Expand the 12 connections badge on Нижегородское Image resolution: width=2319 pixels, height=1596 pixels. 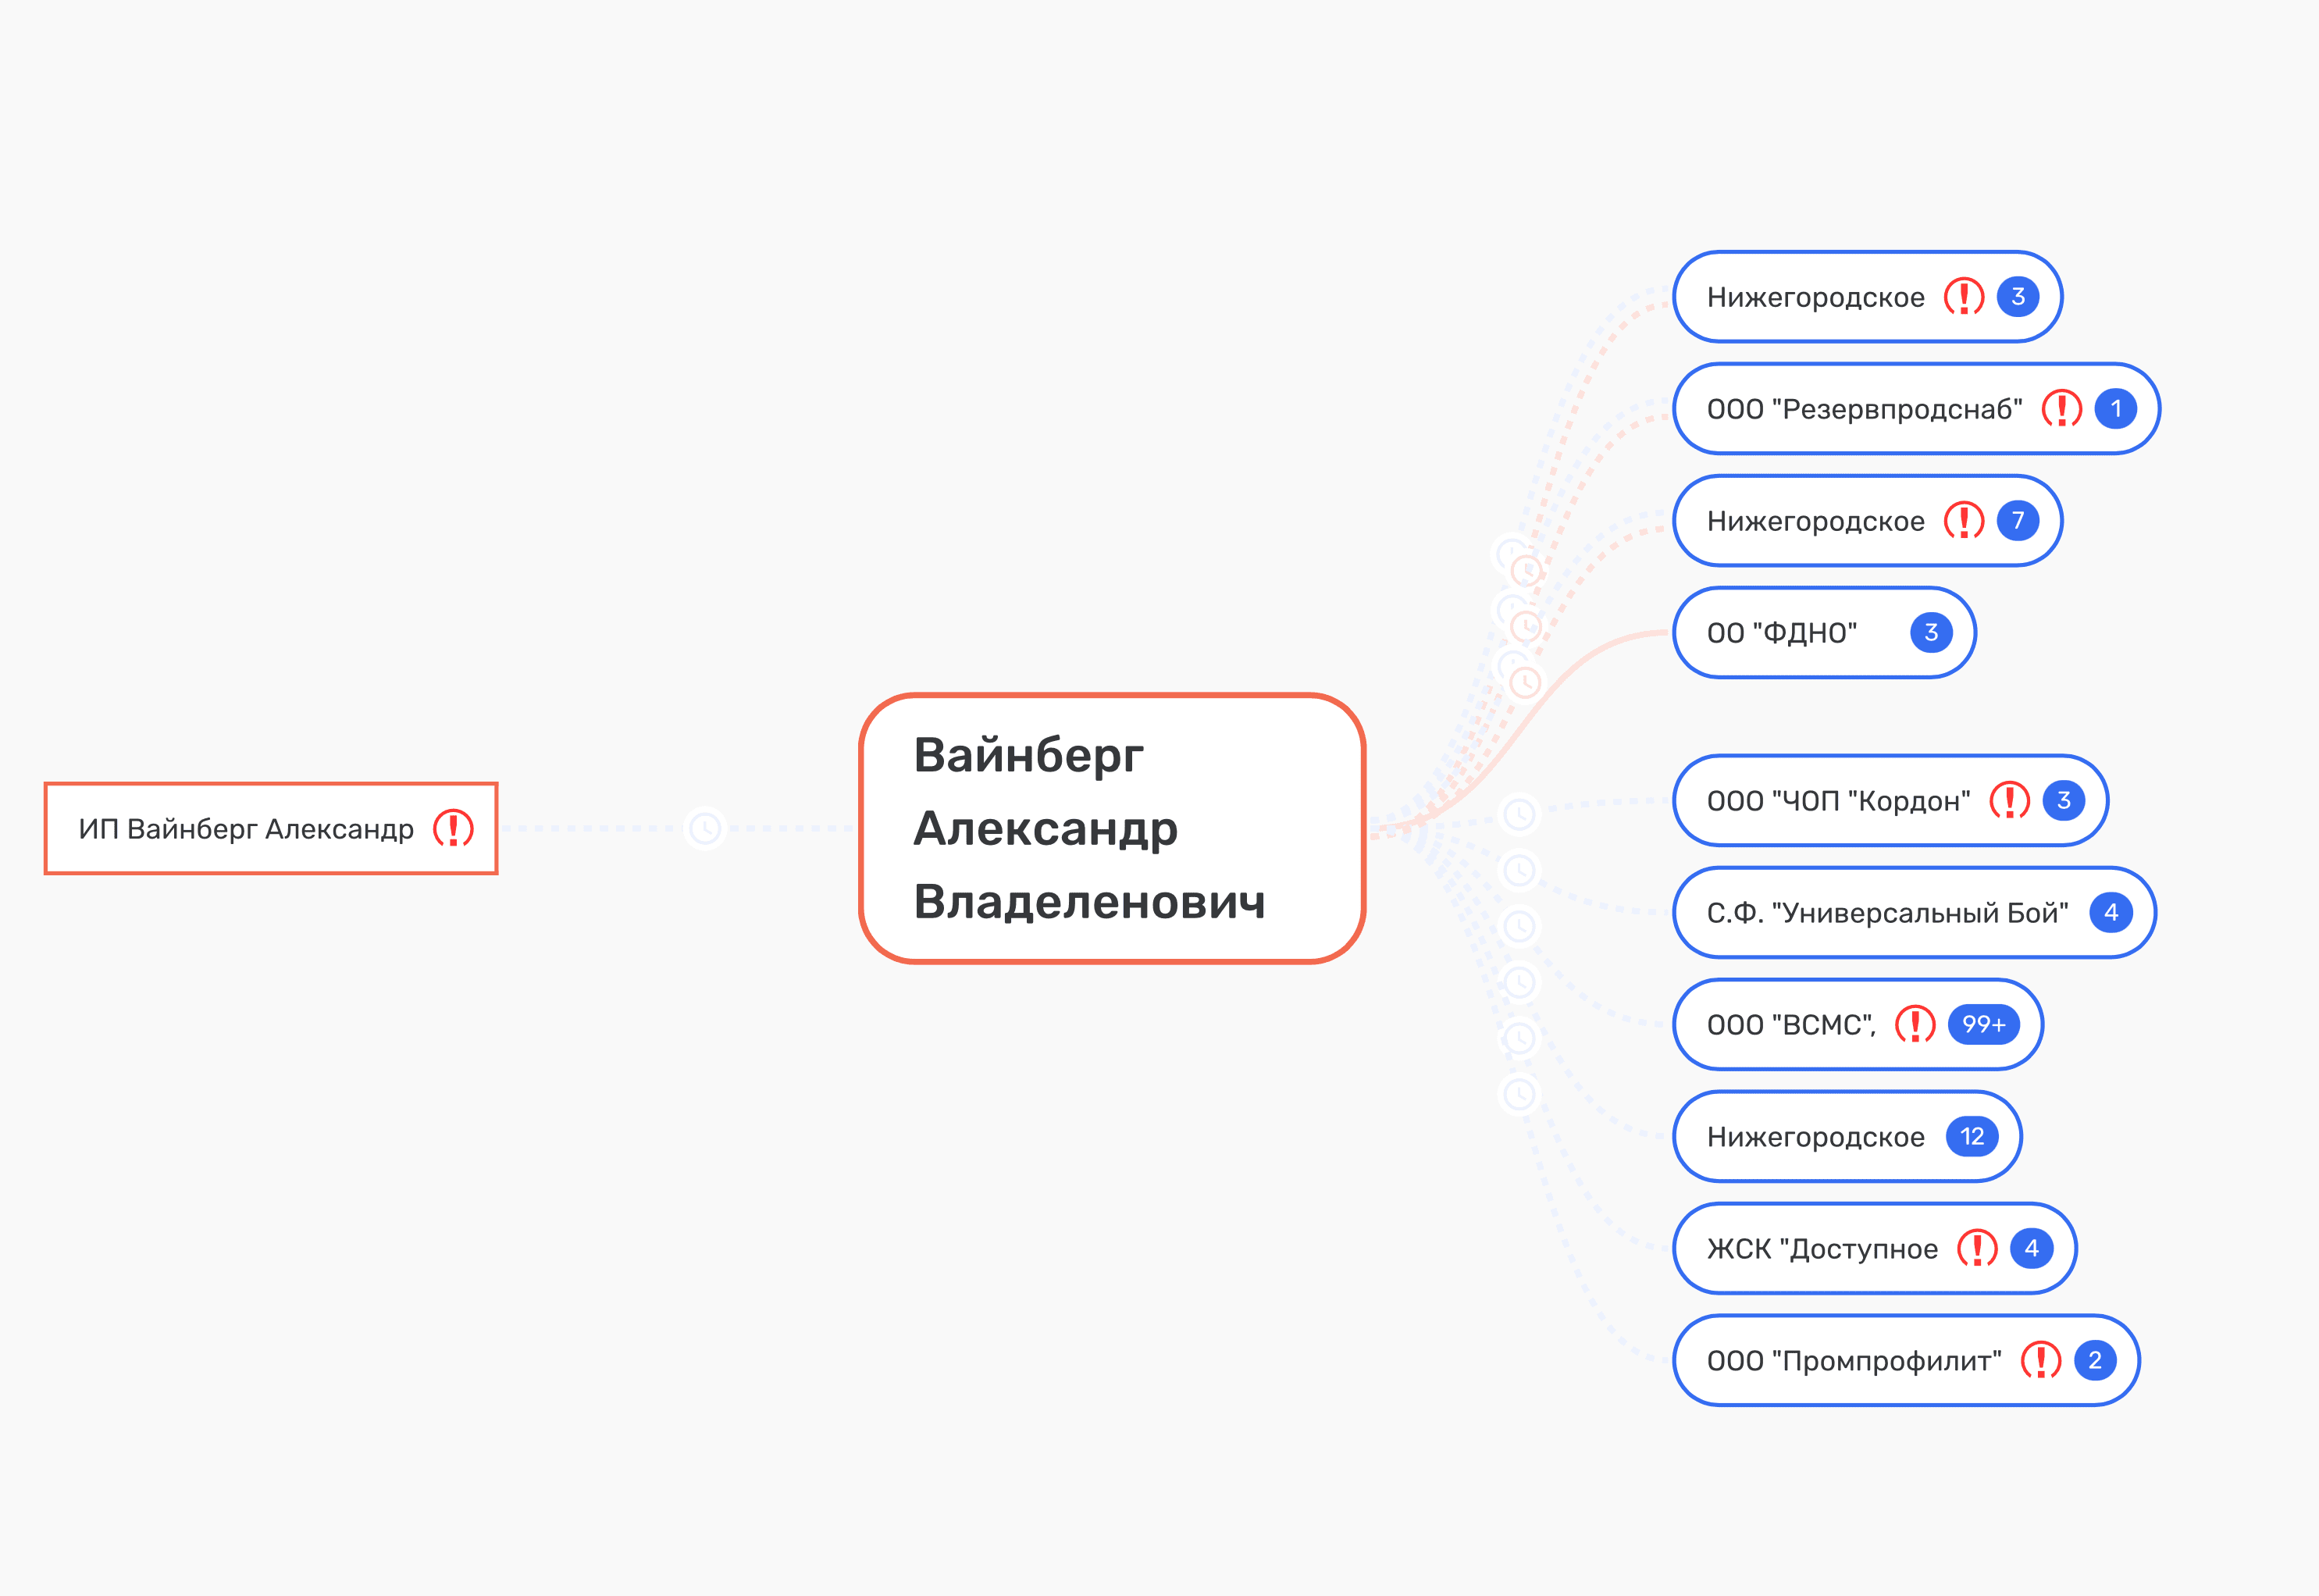(x=1971, y=1137)
